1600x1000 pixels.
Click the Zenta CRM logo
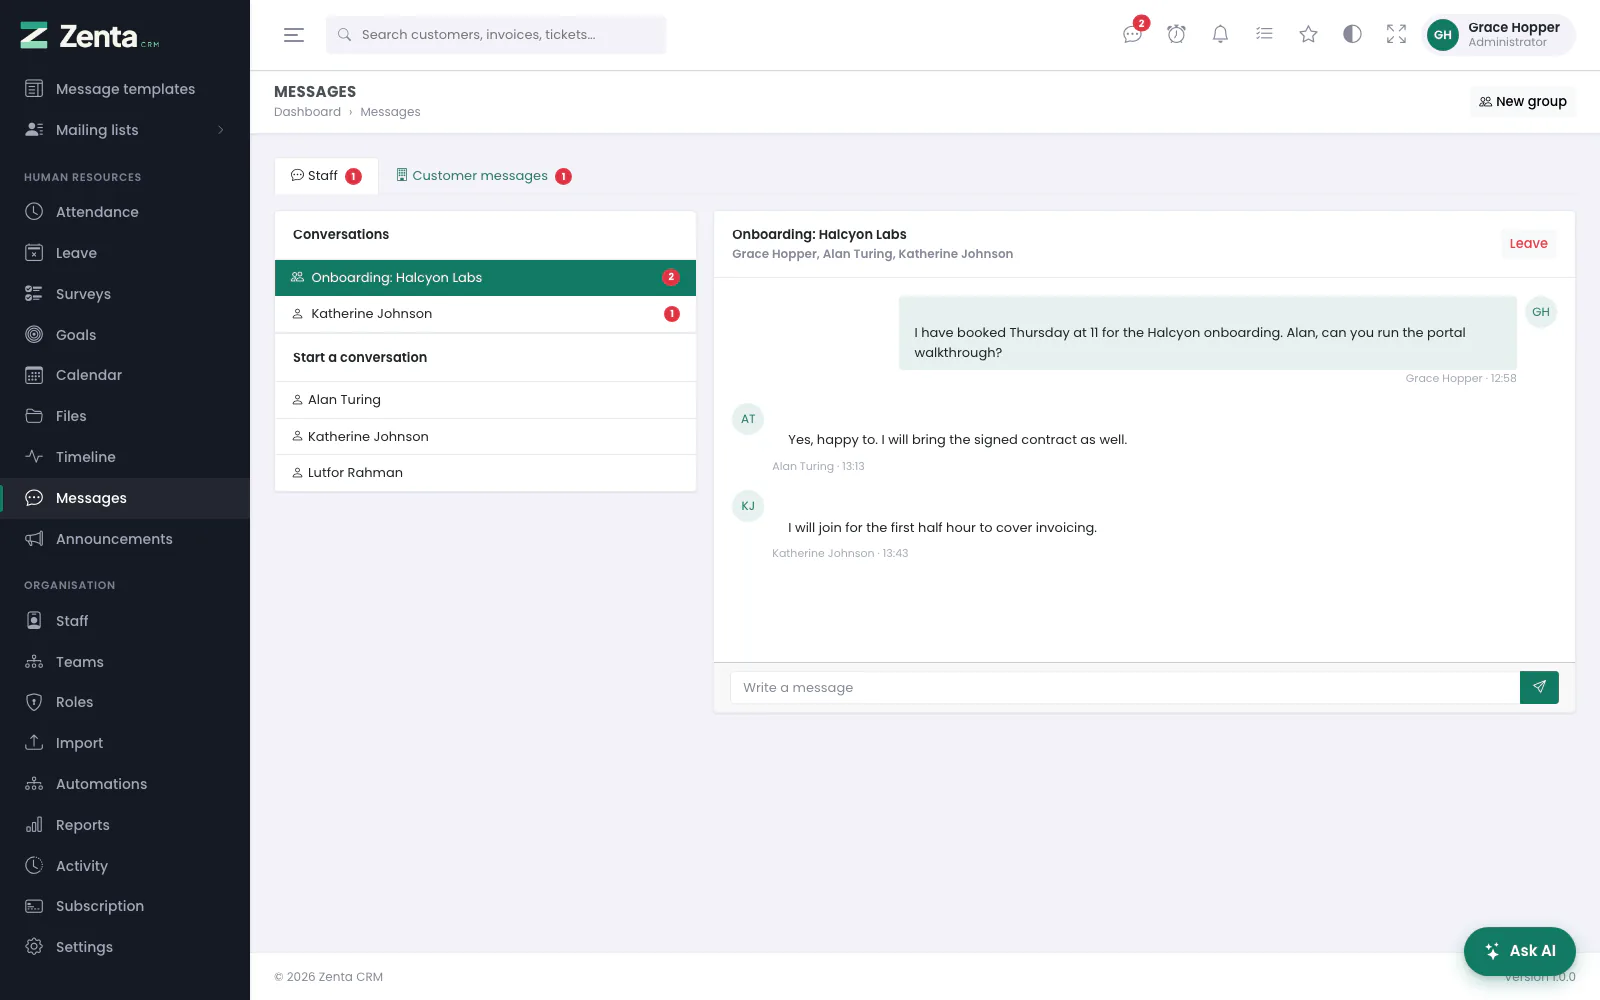(90, 36)
